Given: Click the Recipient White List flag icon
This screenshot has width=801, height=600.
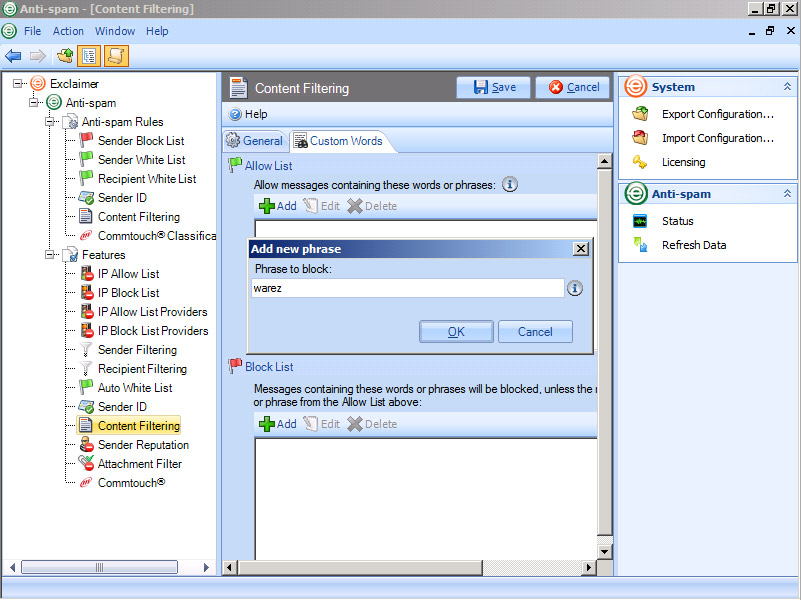Looking at the screenshot, I should 86,178.
